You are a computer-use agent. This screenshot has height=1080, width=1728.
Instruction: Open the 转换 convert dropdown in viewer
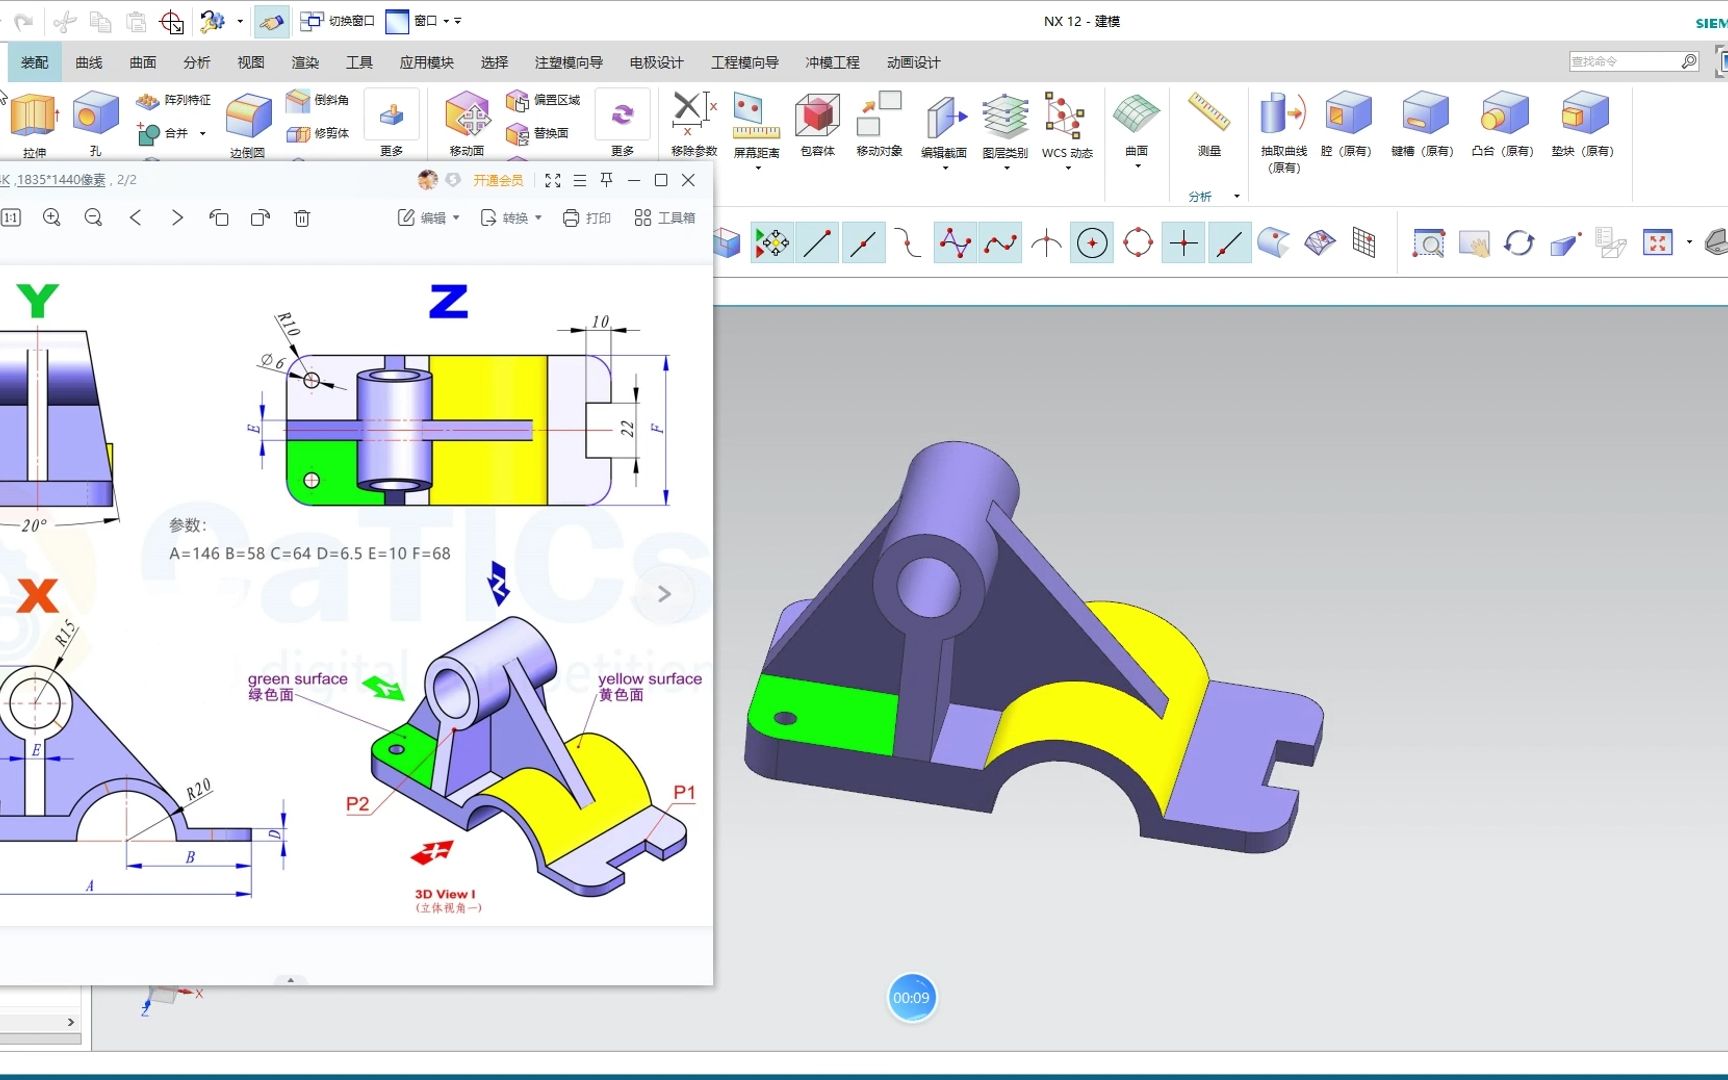click(510, 218)
